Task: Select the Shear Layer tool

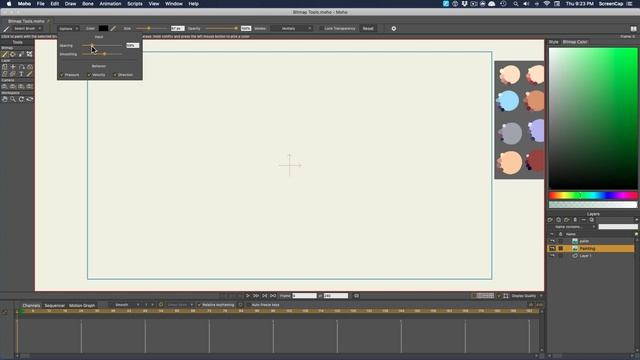Action: coord(4,74)
